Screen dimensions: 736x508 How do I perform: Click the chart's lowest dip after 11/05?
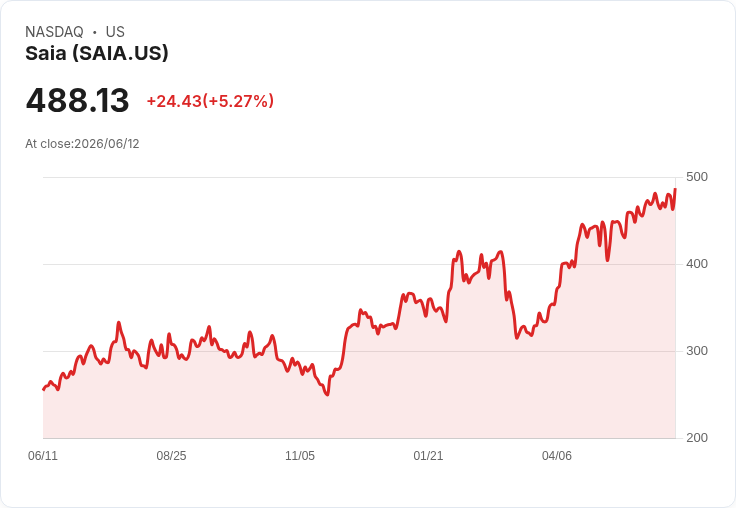[327, 394]
